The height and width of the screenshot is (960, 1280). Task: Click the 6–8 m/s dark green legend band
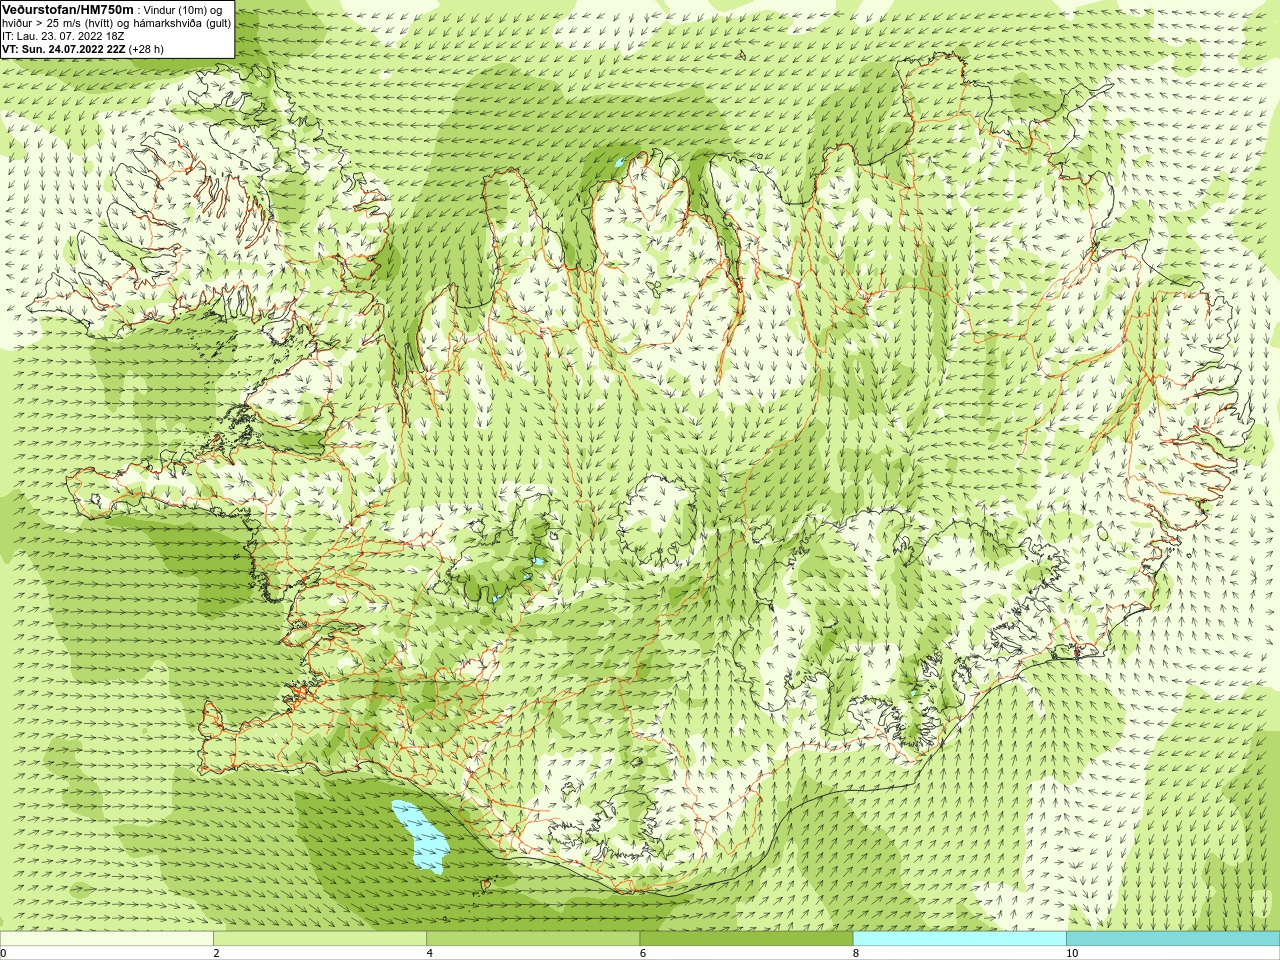tap(746, 939)
